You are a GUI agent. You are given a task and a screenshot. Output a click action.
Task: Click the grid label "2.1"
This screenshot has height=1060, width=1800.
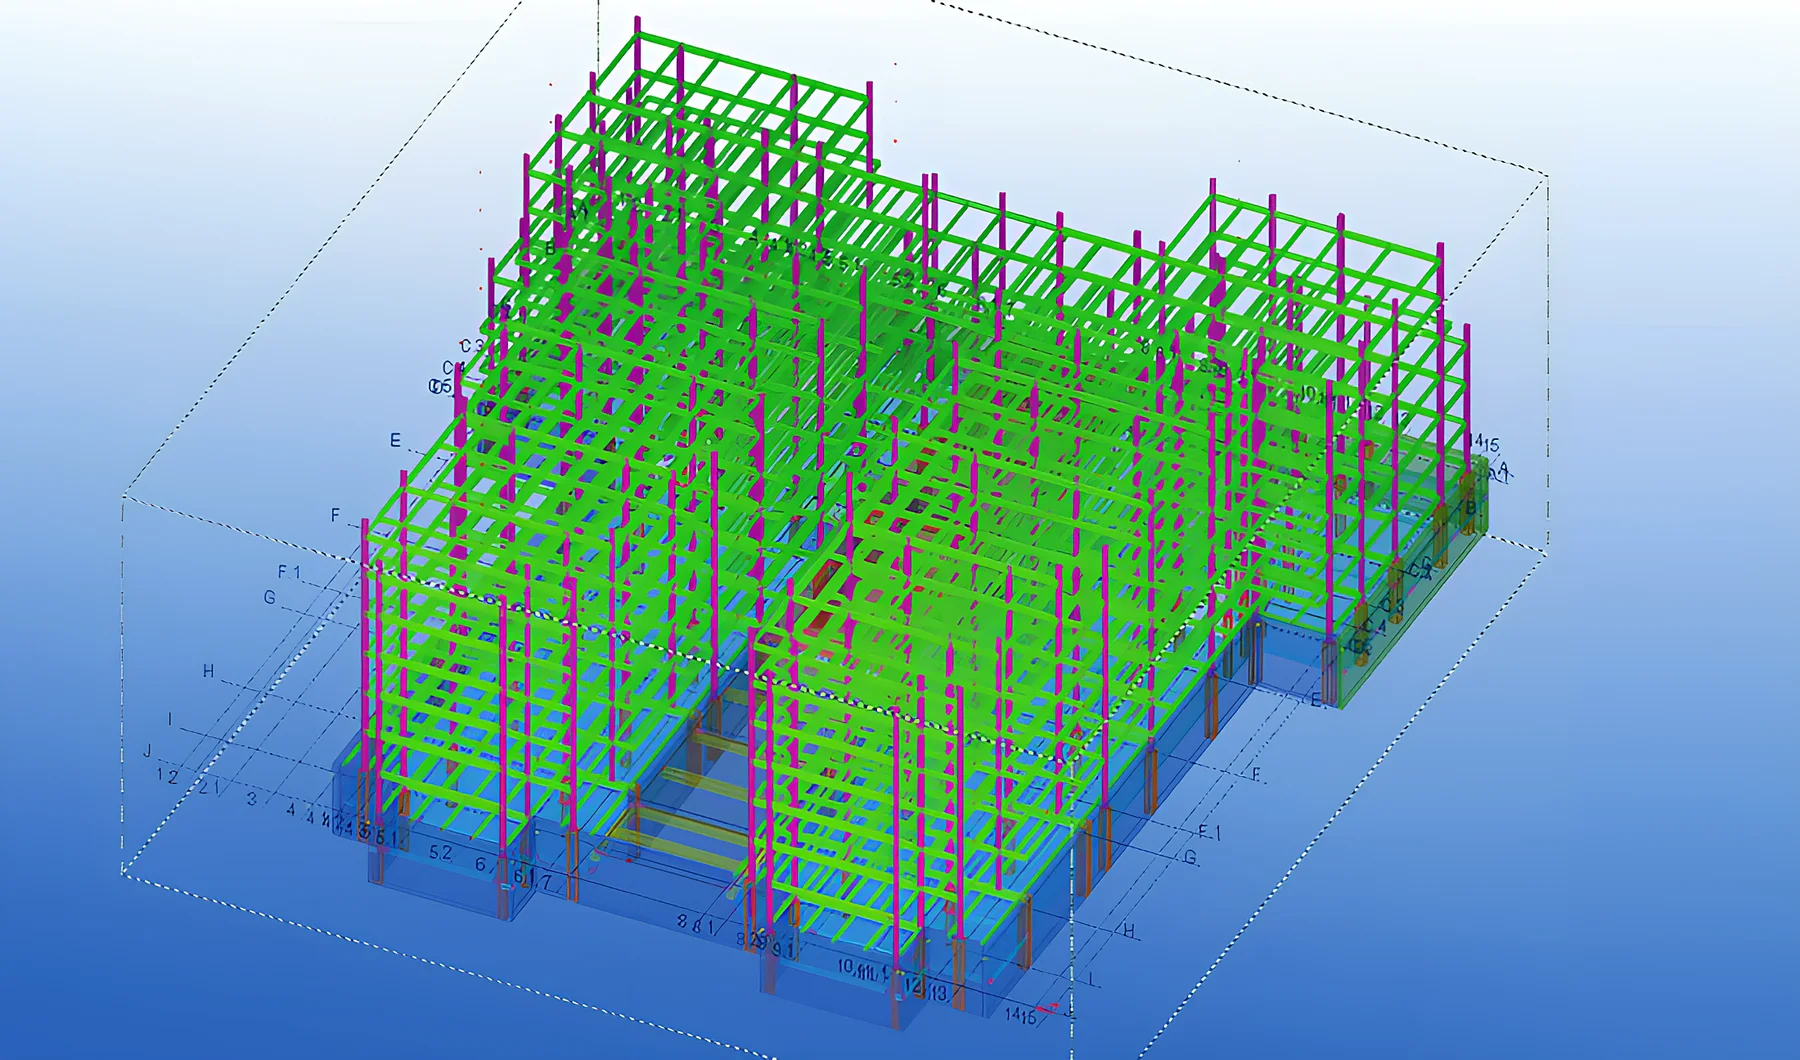pyautogui.click(x=210, y=787)
